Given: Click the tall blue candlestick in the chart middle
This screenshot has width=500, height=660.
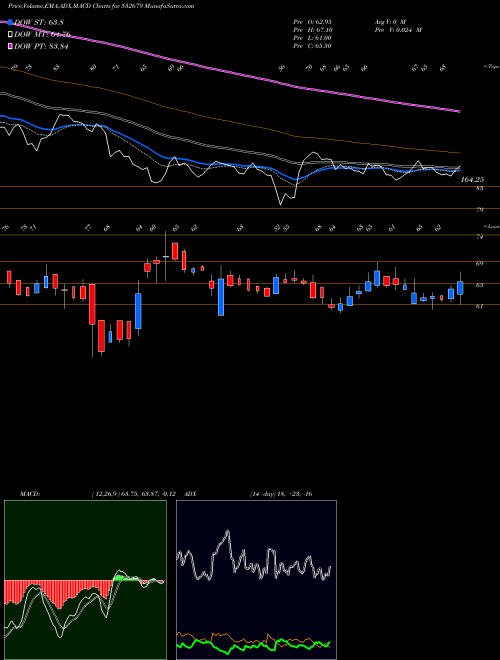Looking at the screenshot, I should coord(221,297).
